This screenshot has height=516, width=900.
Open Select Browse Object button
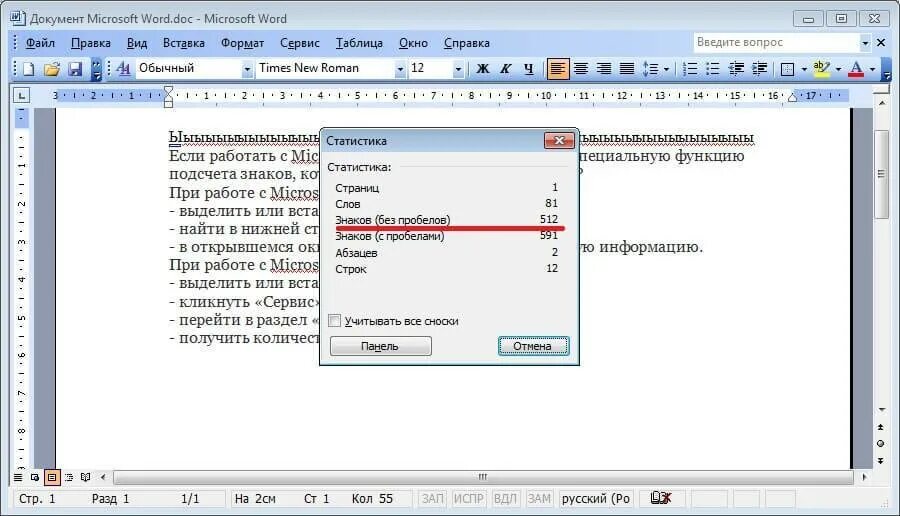click(x=881, y=444)
